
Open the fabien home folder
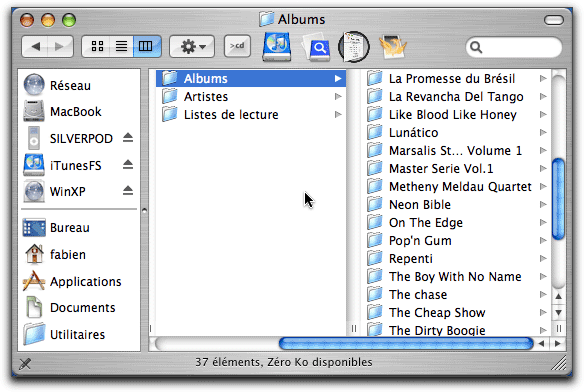(x=55, y=255)
